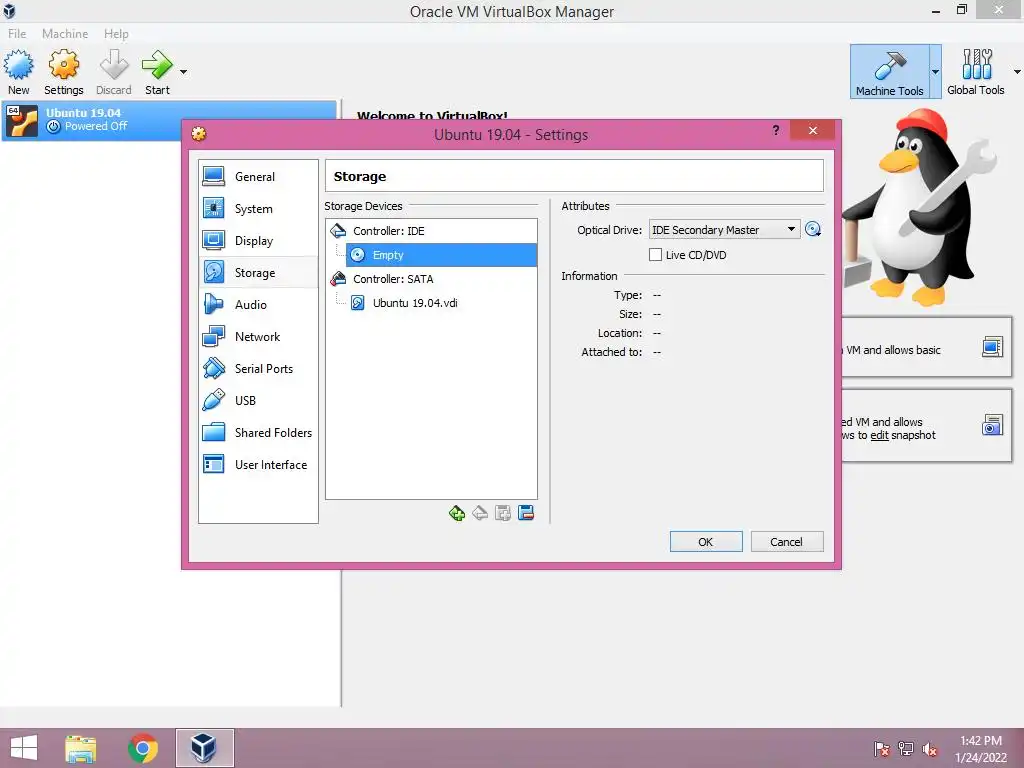Viewport: 1024px width, 768px height.
Task: Select Ubuntu 19.04.vdi disk entry
Action: coord(441,303)
